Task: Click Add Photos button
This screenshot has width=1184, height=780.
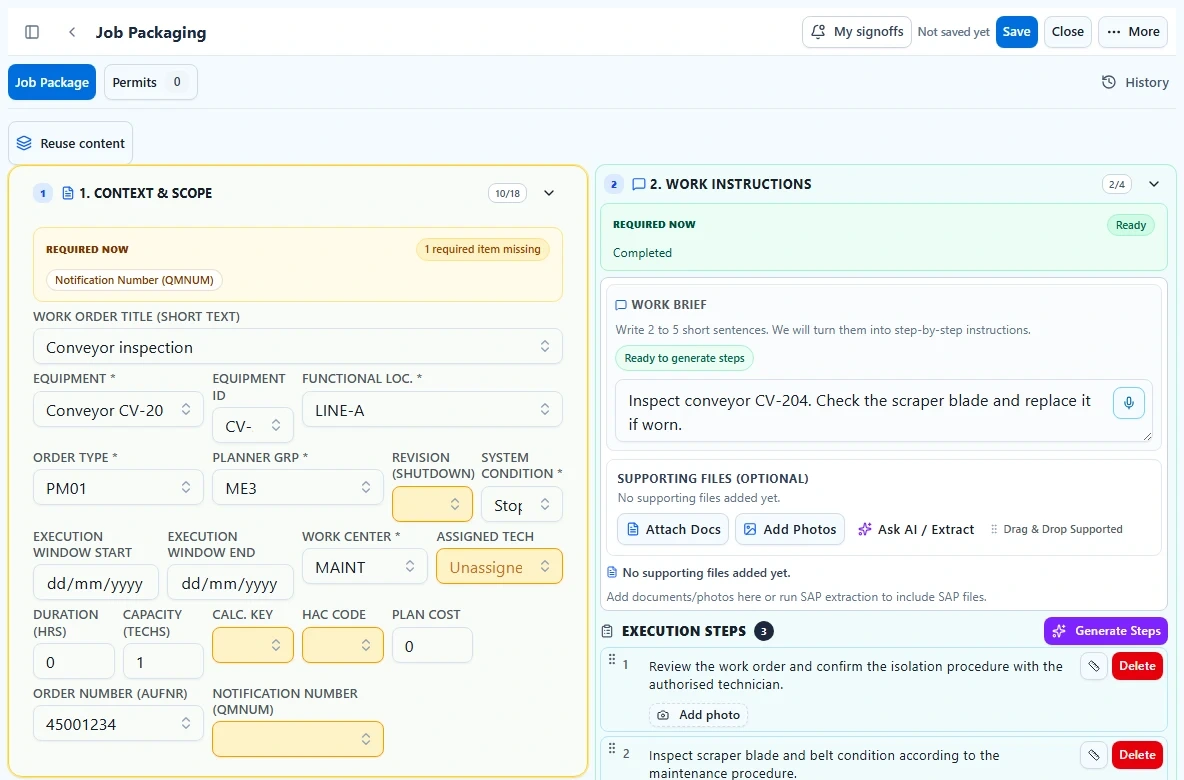Action: click(790, 529)
